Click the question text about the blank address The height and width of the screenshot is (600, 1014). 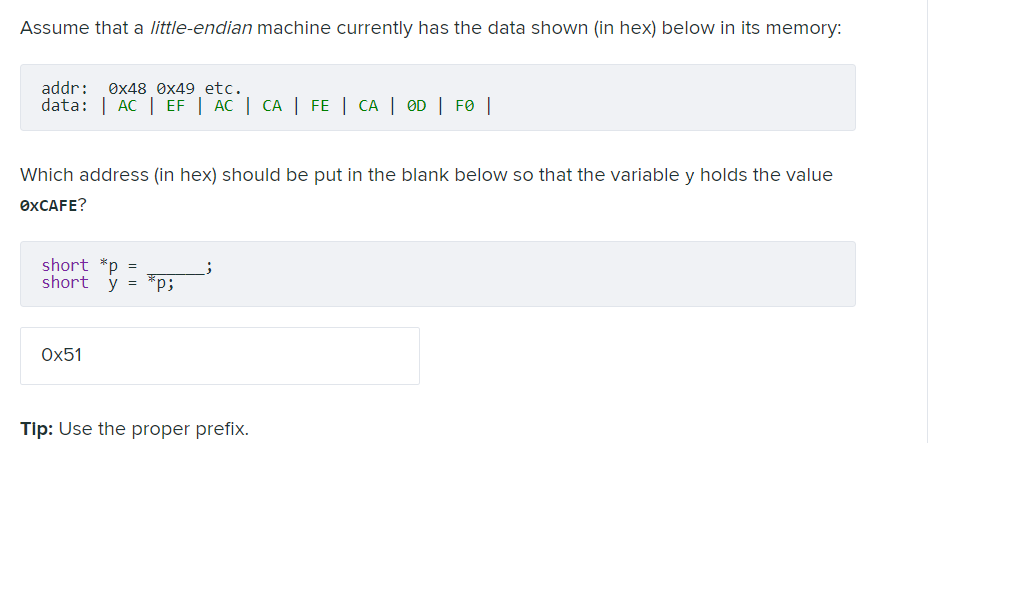click(426, 175)
